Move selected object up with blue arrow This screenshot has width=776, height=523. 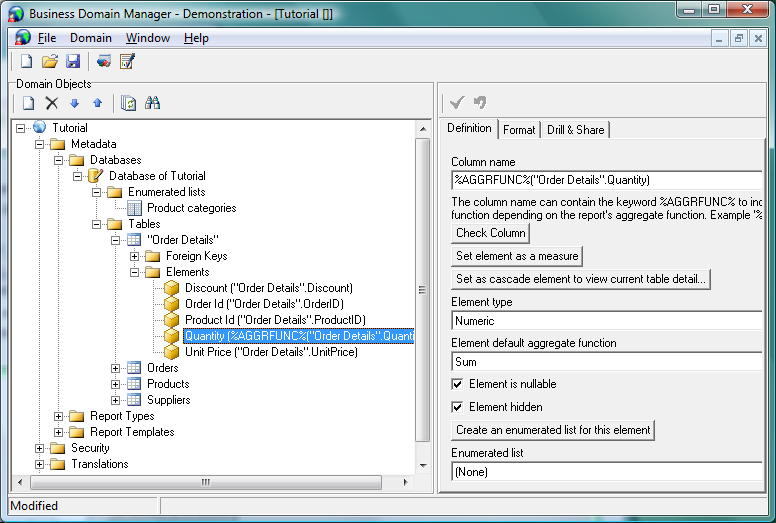pos(97,103)
